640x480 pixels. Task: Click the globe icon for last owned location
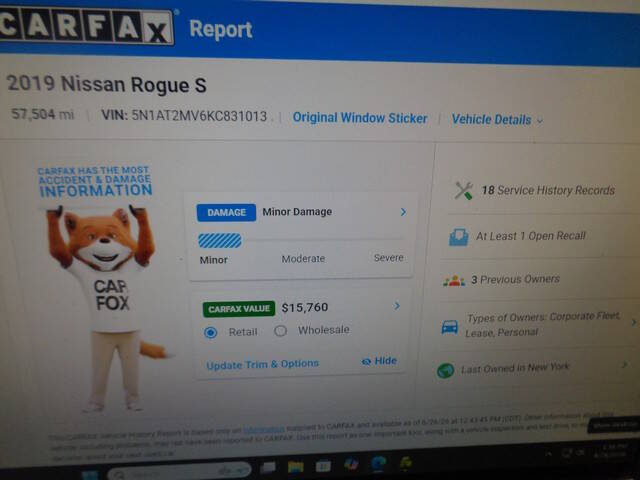click(445, 371)
